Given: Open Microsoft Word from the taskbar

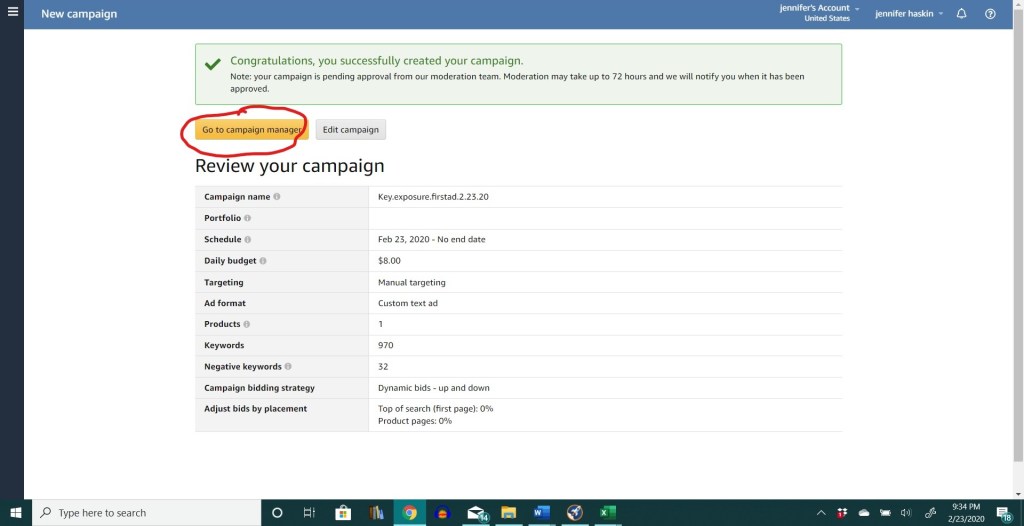Looking at the screenshot, I should point(541,513).
